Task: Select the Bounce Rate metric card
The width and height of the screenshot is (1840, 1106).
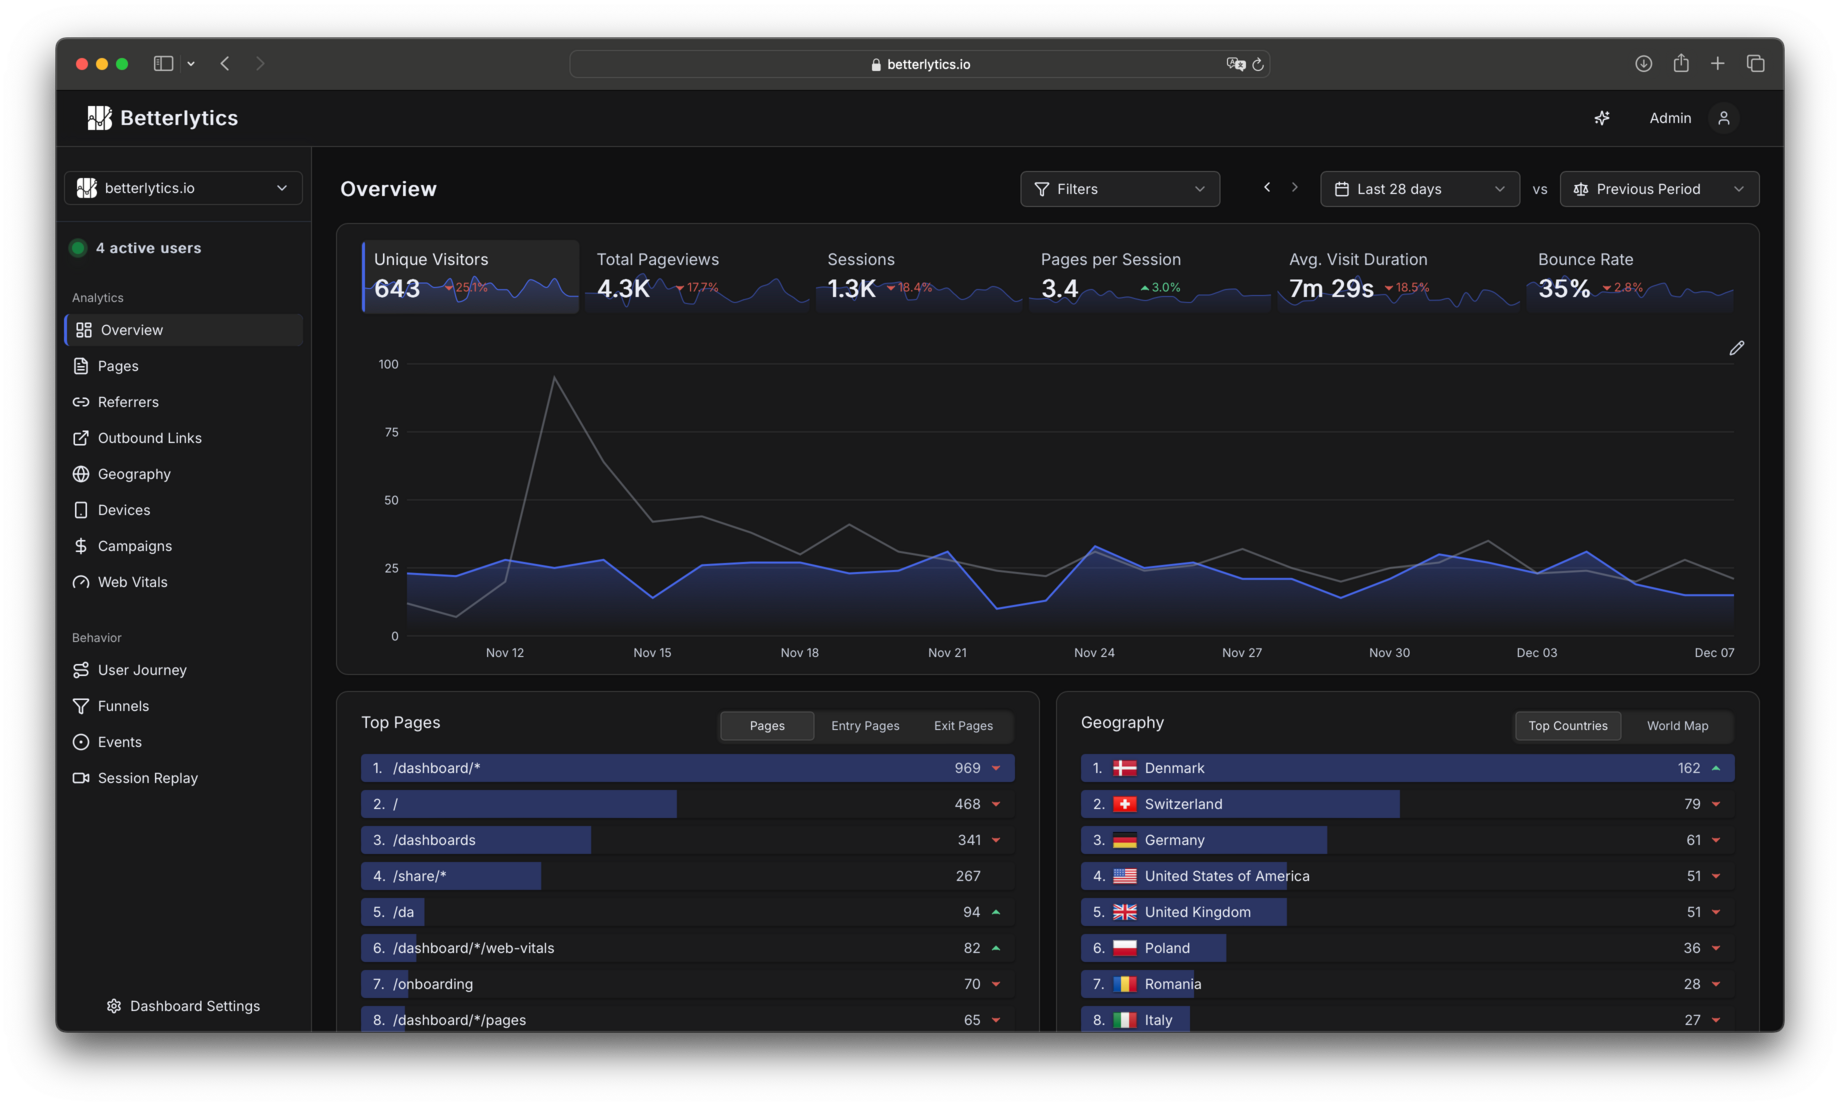Action: [x=1628, y=276]
